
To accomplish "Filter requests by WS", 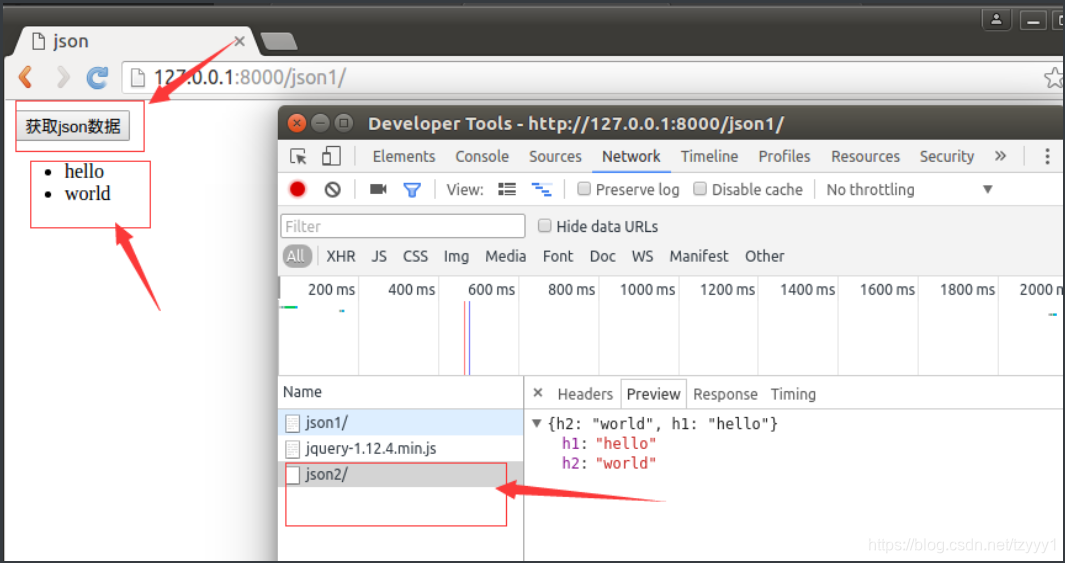I will [x=642, y=256].
